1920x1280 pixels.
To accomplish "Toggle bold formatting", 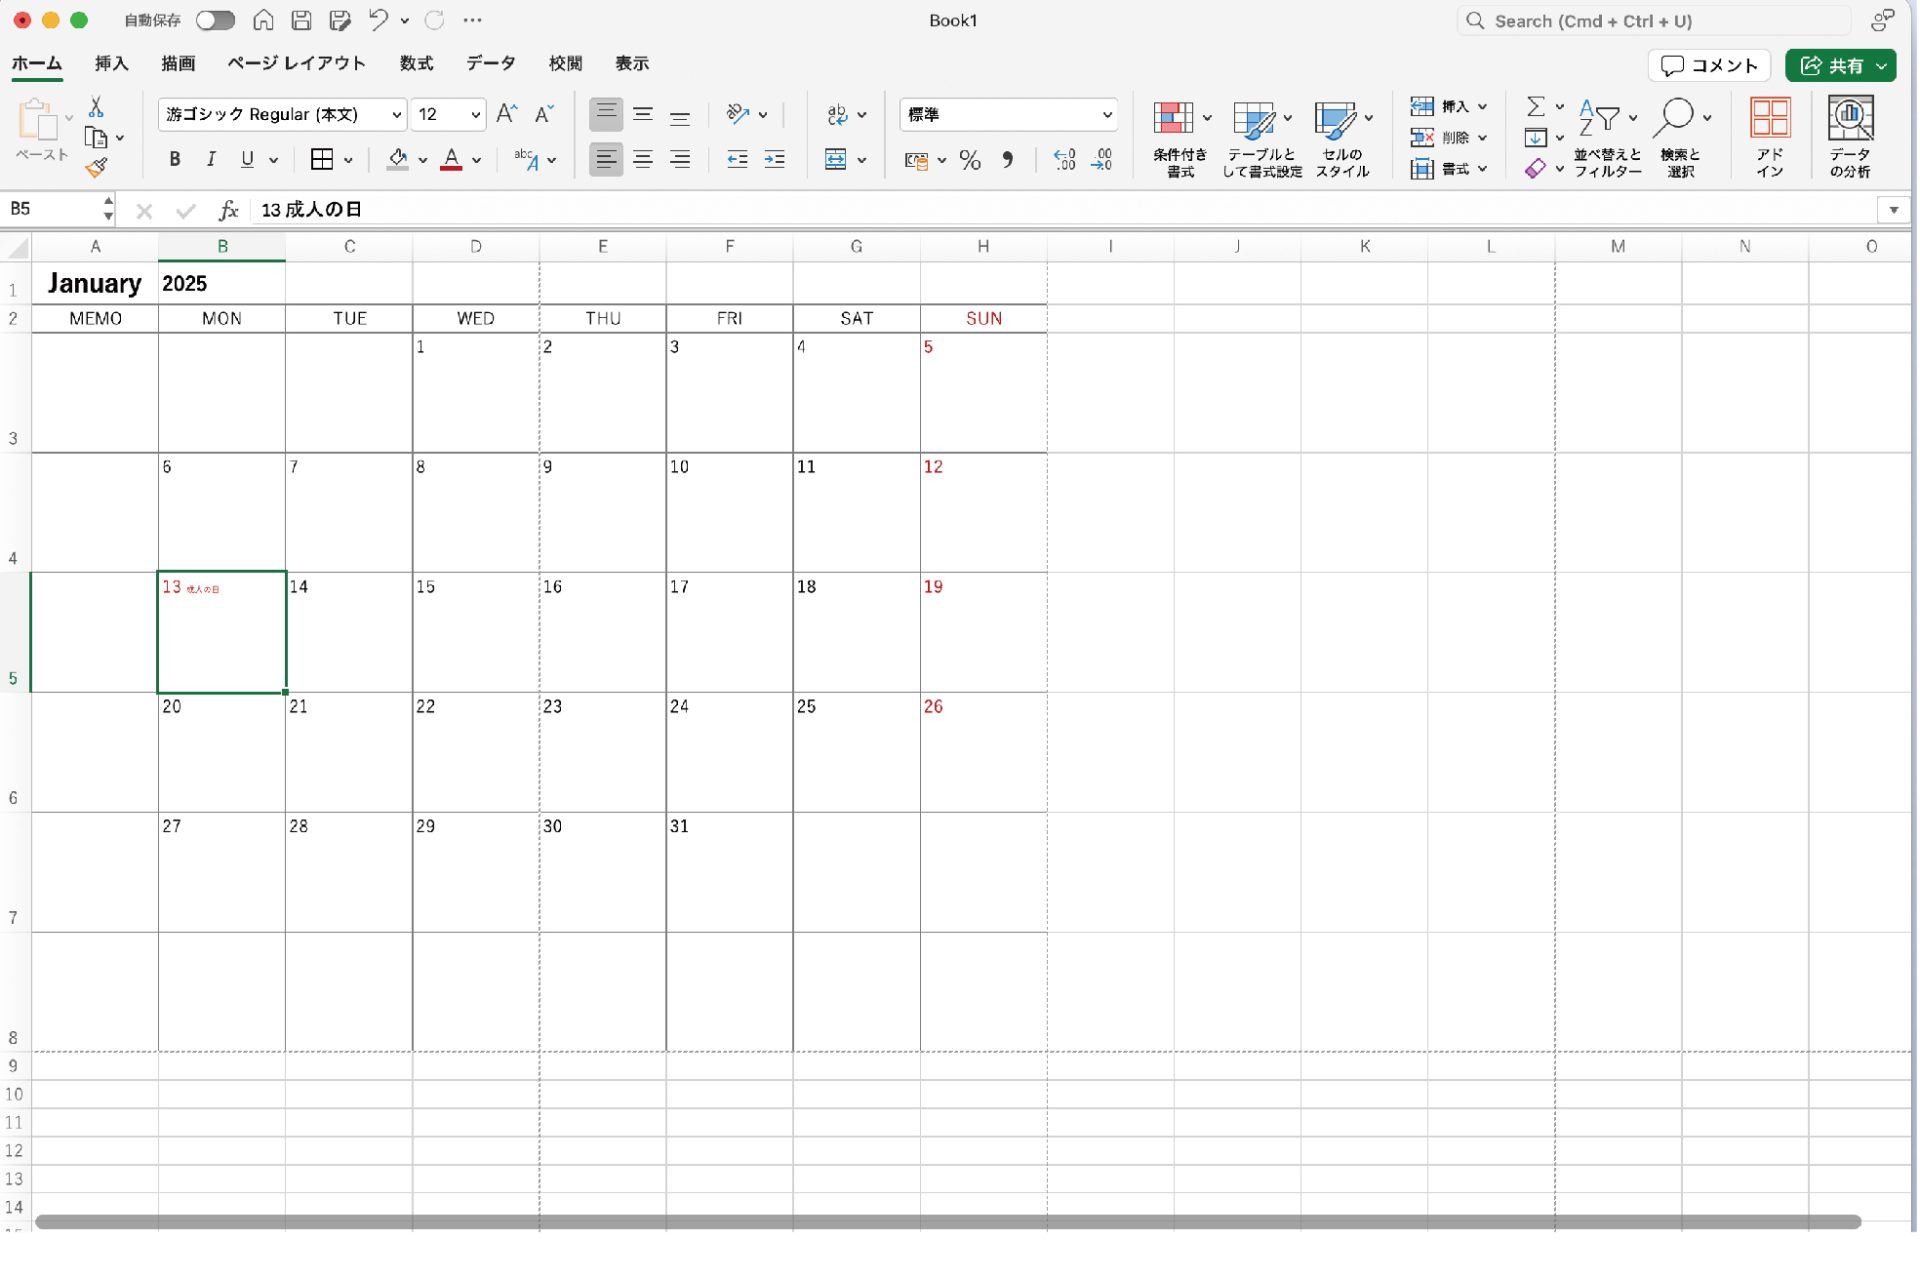I will [x=175, y=159].
